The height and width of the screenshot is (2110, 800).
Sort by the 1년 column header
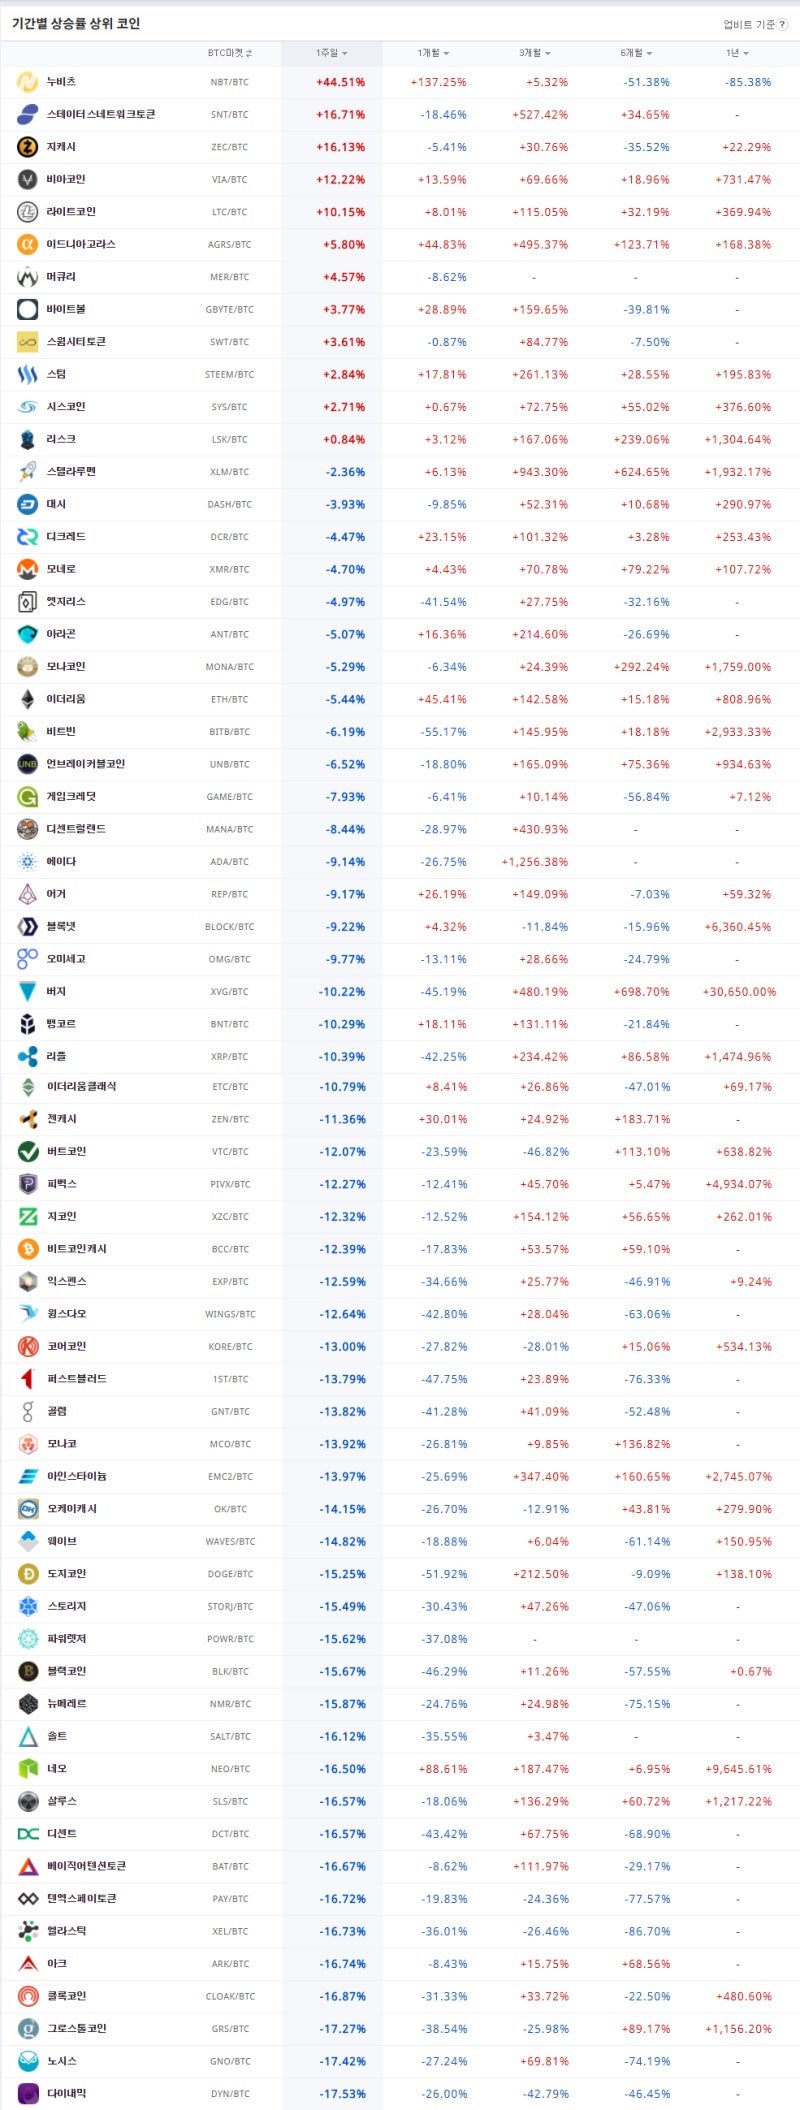click(737, 53)
